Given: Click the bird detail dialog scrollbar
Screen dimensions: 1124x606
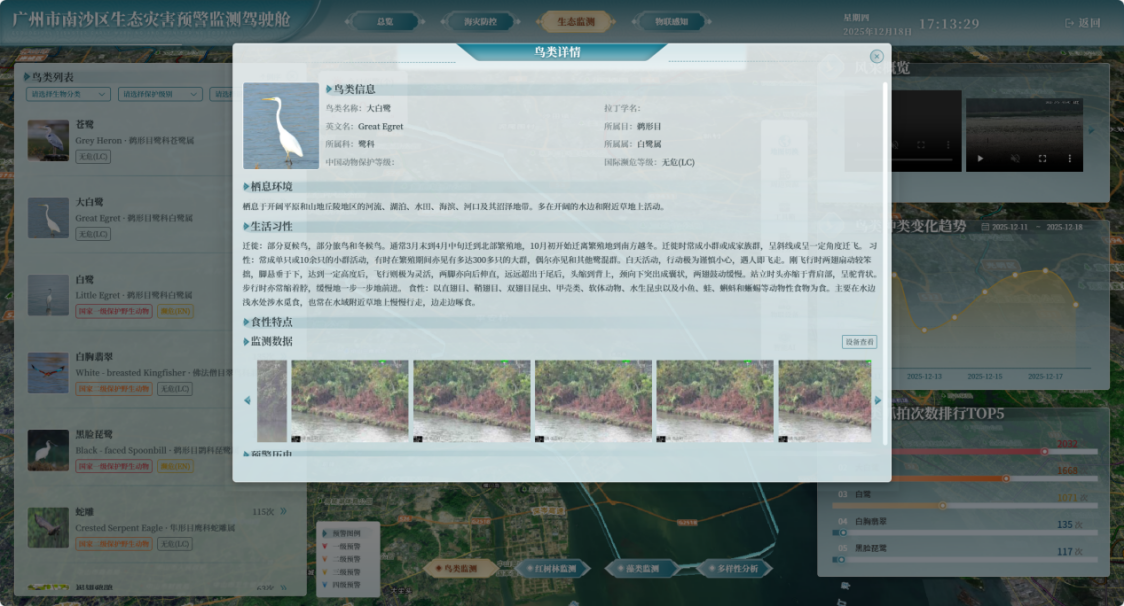Looking at the screenshot, I should [885, 262].
